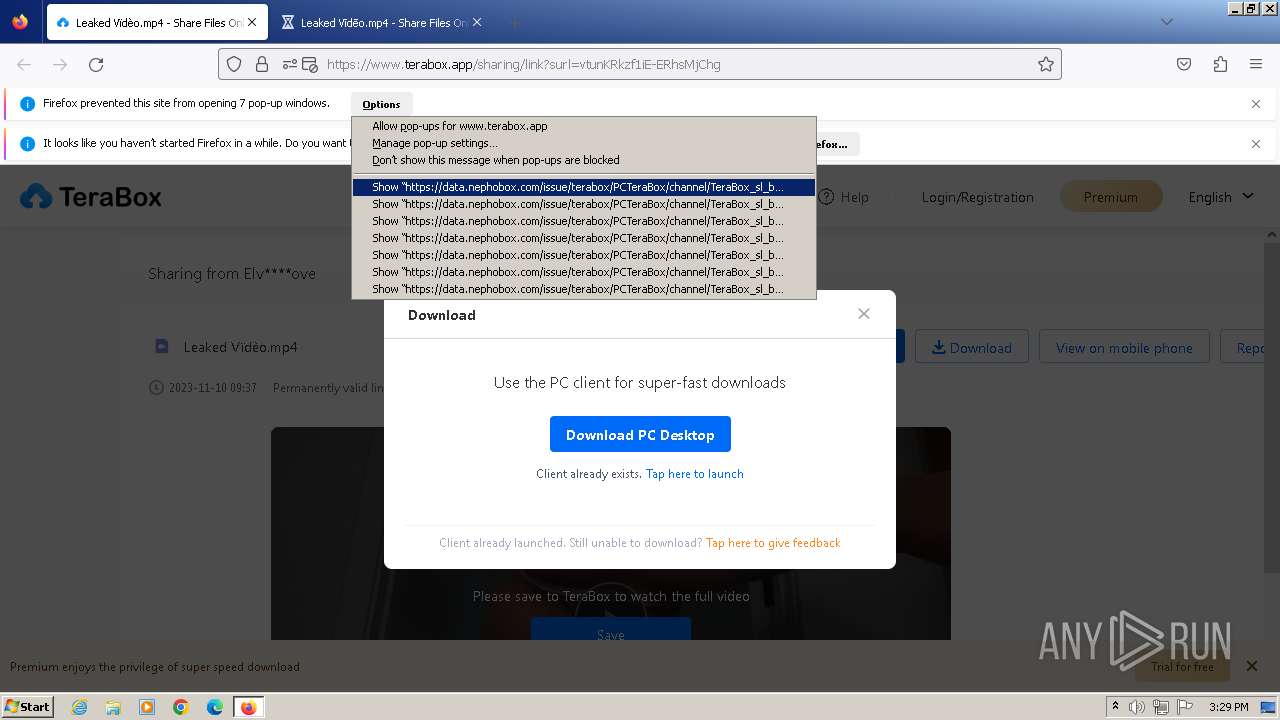
Task: Click the system clock 3:29 PM
Action: click(x=1229, y=707)
